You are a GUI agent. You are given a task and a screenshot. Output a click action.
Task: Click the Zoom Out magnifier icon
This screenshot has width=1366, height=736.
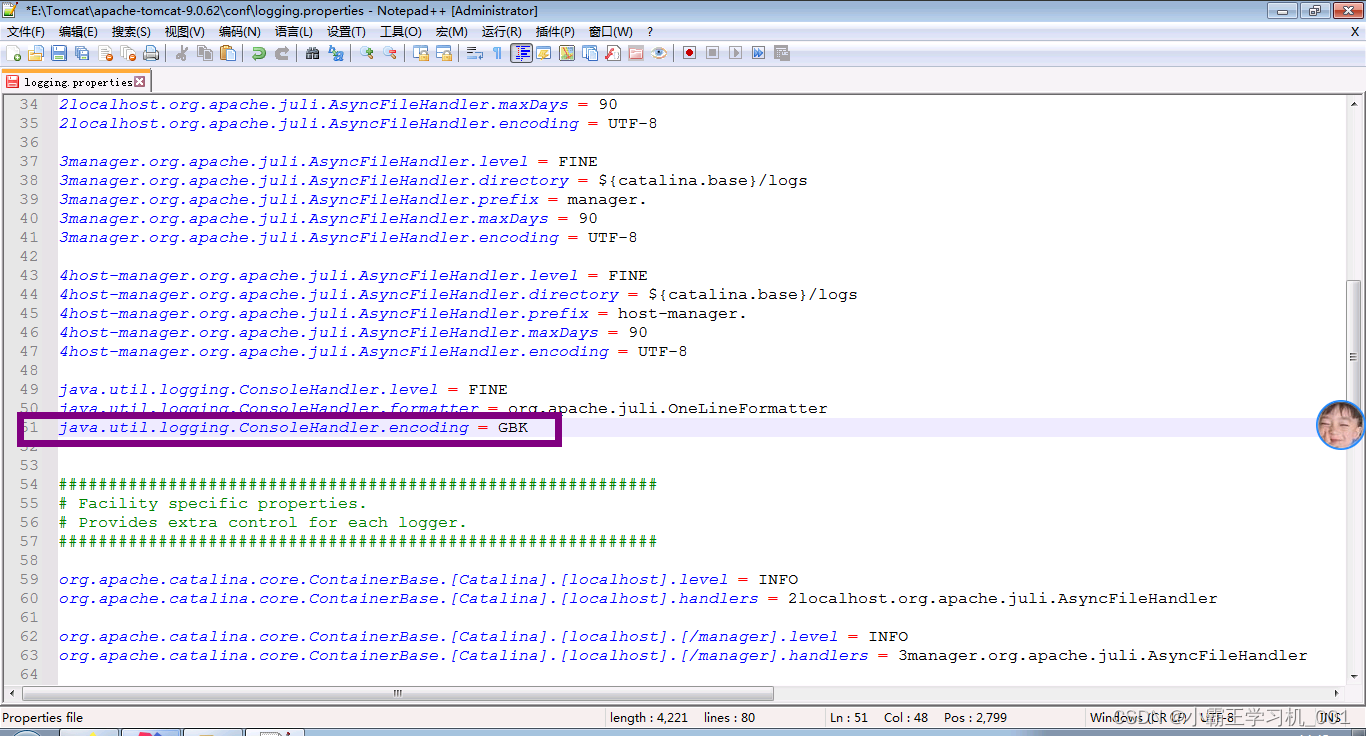click(x=390, y=53)
